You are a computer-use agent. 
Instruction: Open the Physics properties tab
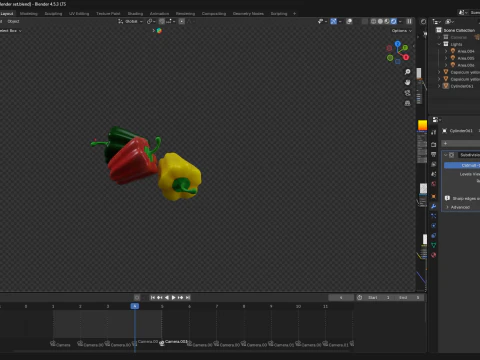pyautogui.click(x=434, y=226)
